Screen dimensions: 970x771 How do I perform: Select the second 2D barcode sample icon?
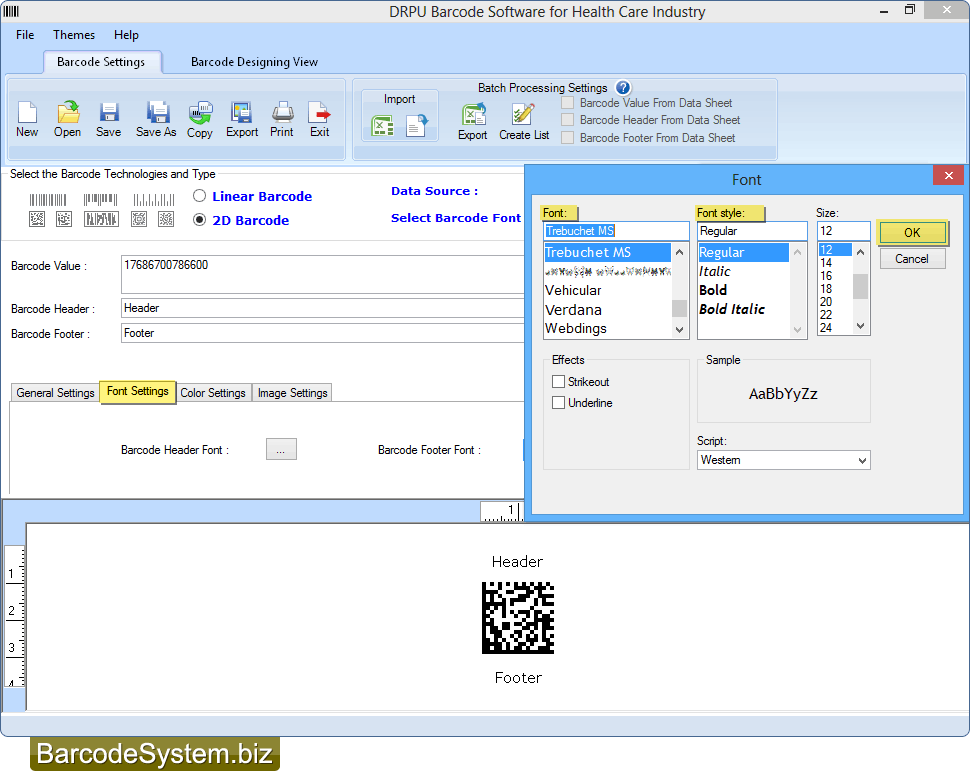[x=64, y=219]
